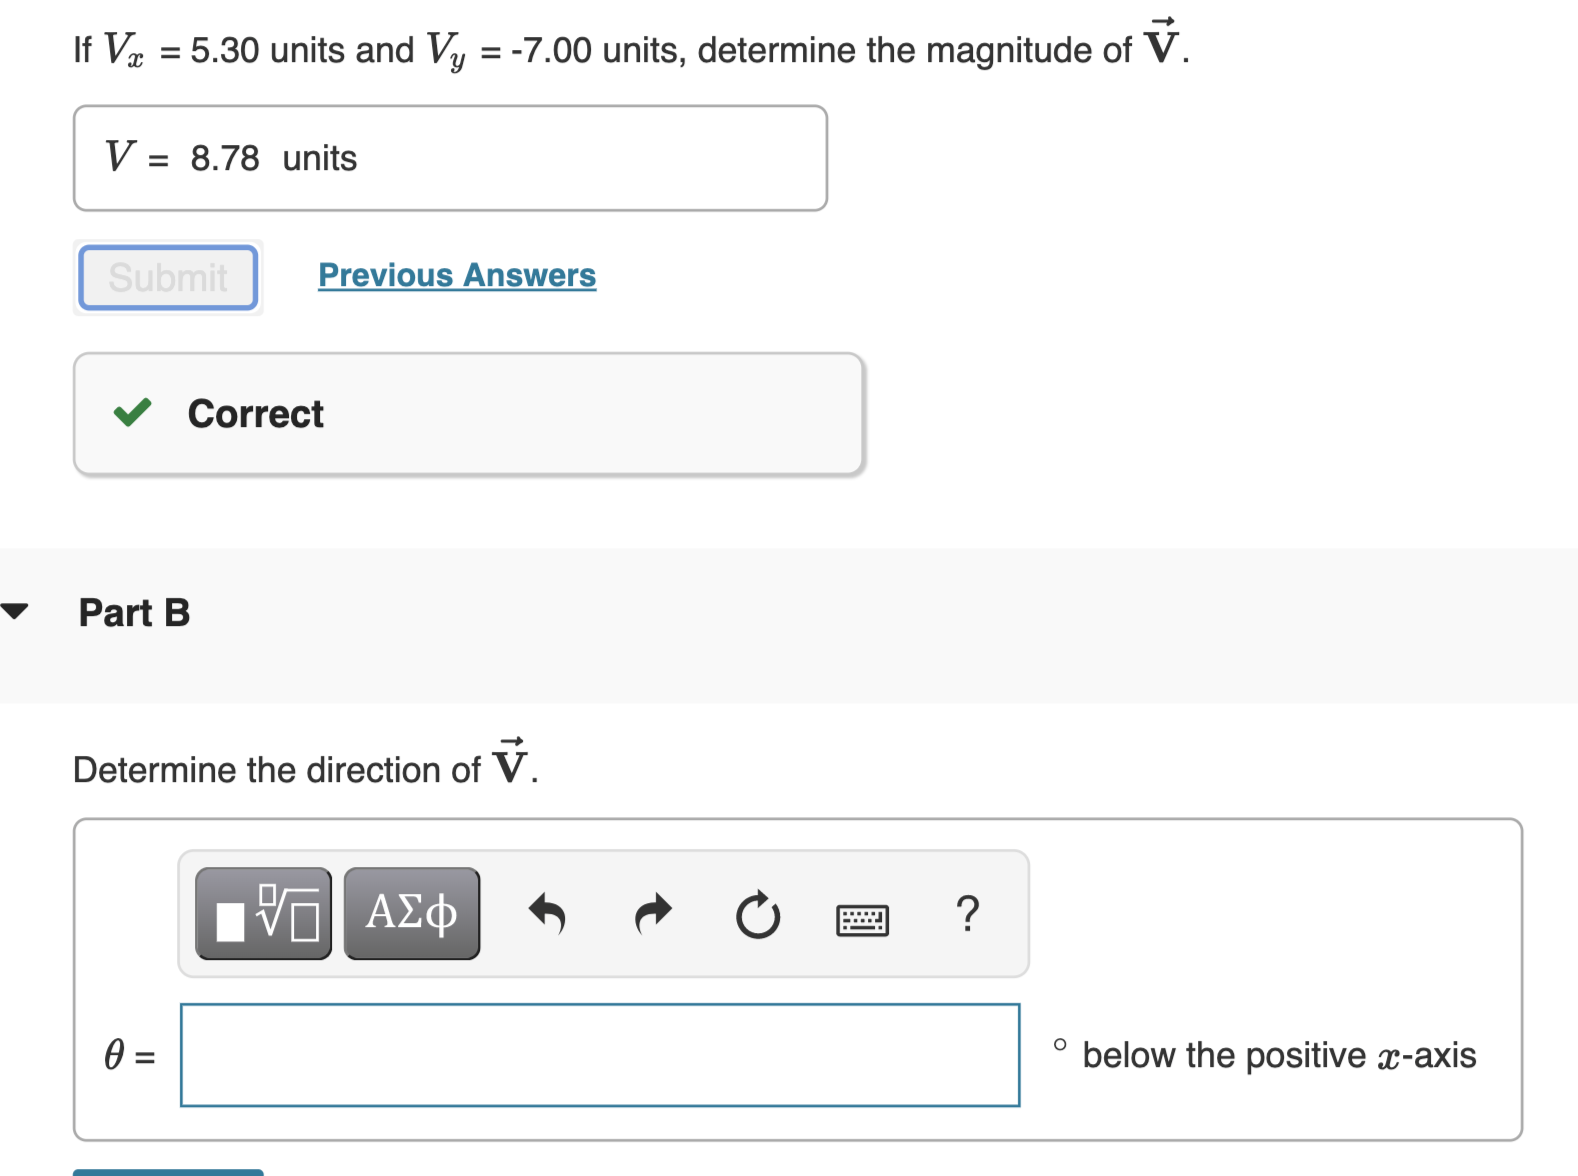Select the equation editor toolbar area
The width and height of the screenshot is (1578, 1176).
(602, 913)
